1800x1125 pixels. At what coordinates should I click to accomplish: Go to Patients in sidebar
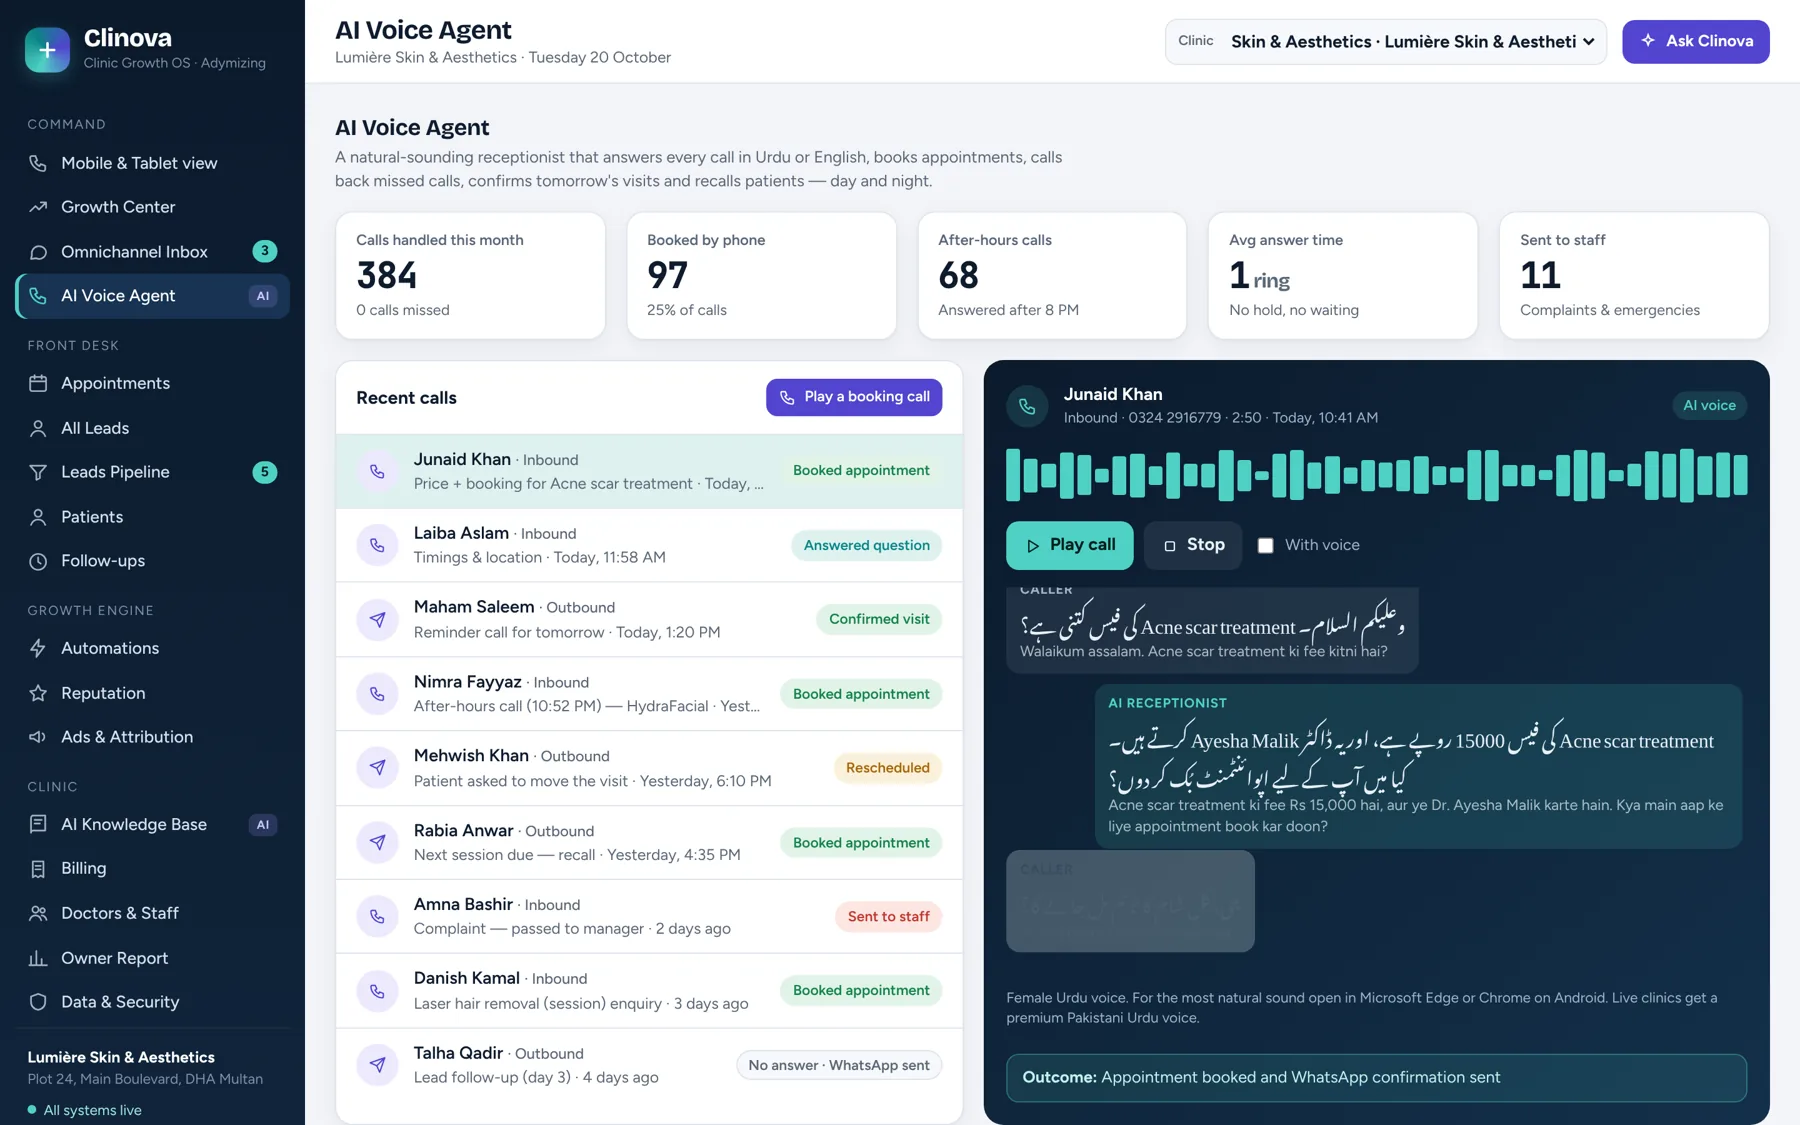pyautogui.click(x=152, y=517)
